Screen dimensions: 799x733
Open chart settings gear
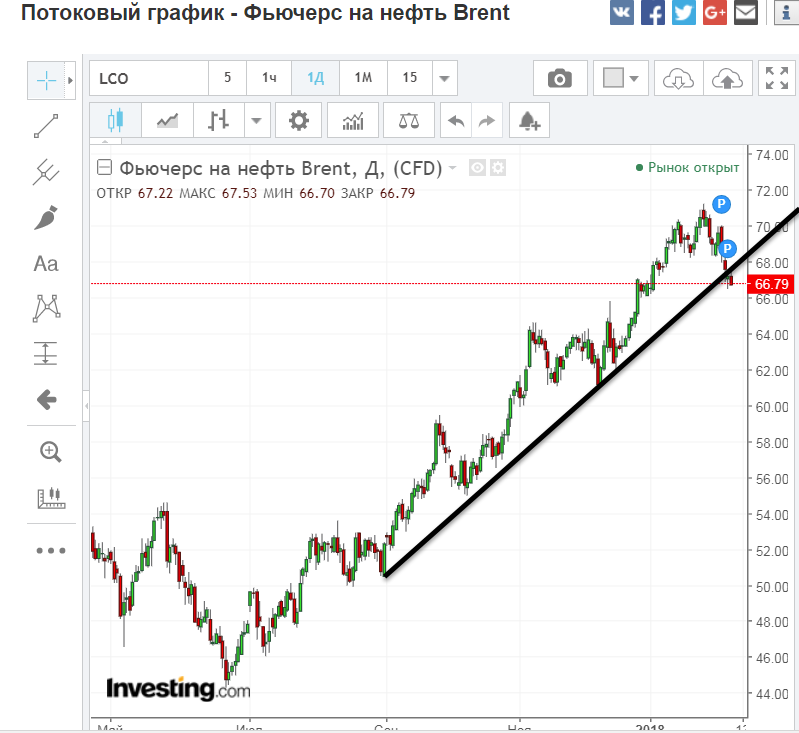point(298,121)
